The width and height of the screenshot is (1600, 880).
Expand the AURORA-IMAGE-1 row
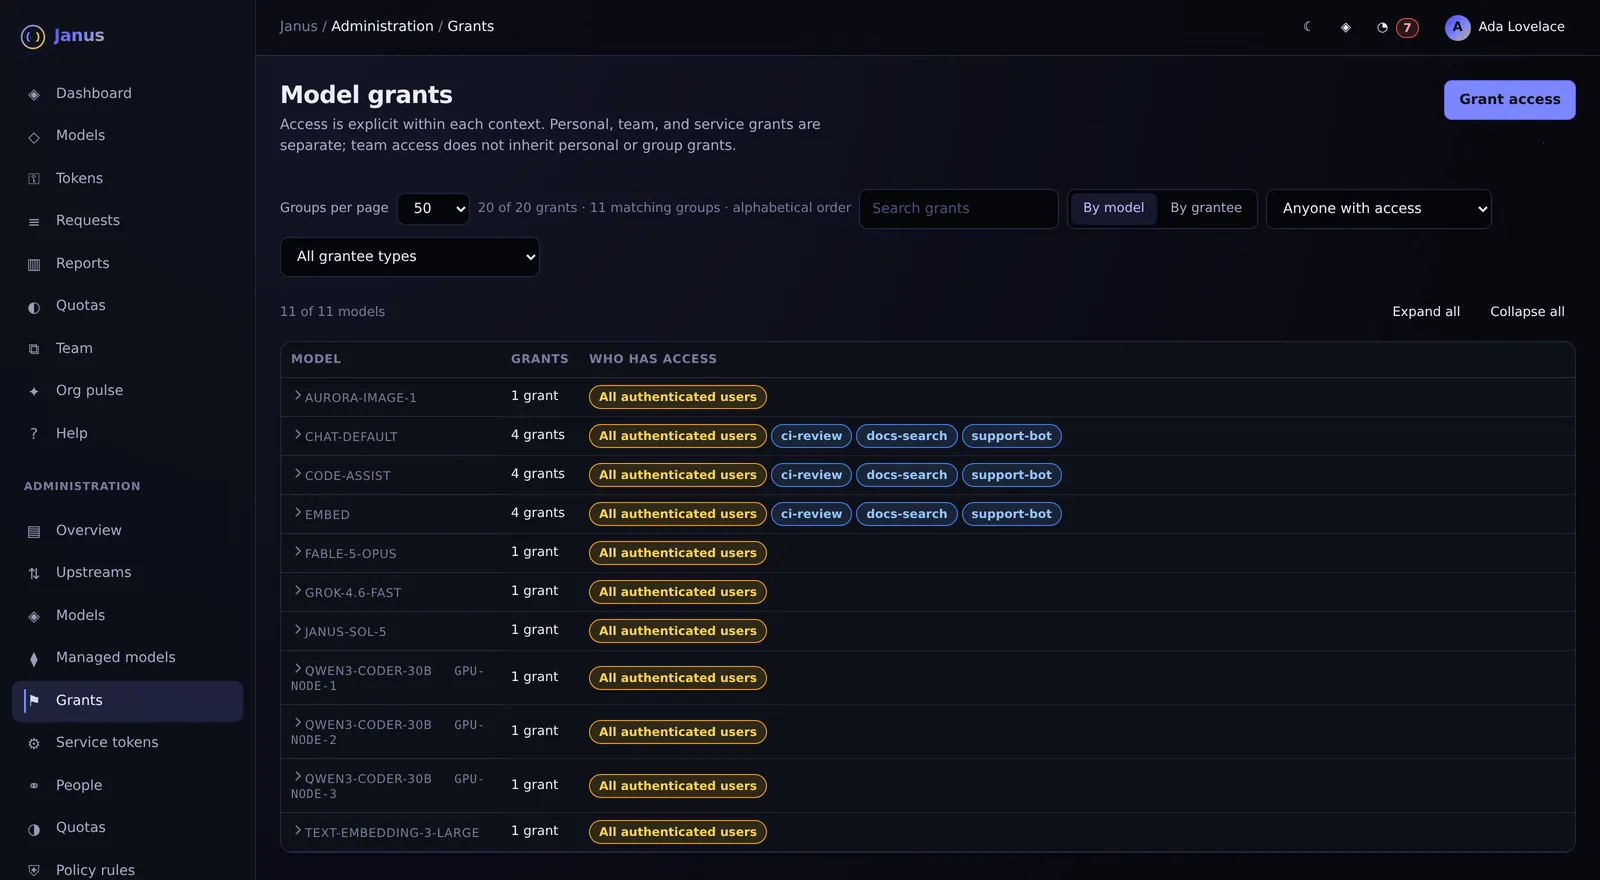pyautogui.click(x=298, y=396)
